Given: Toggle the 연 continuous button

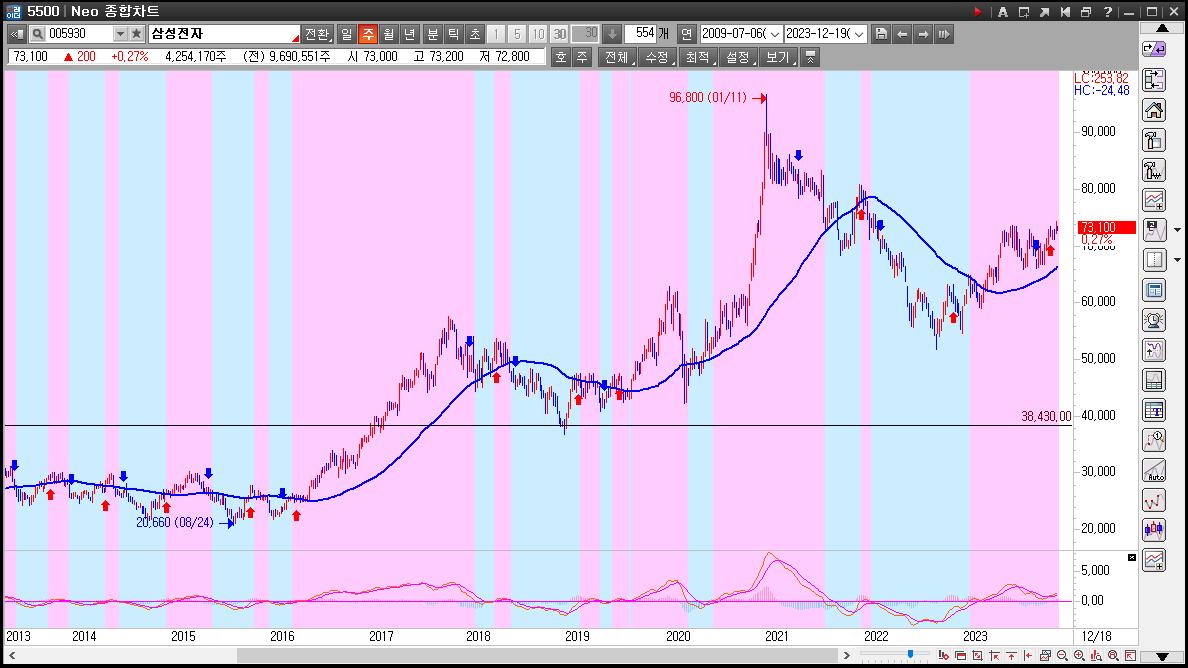Looking at the screenshot, I should click(686, 34).
